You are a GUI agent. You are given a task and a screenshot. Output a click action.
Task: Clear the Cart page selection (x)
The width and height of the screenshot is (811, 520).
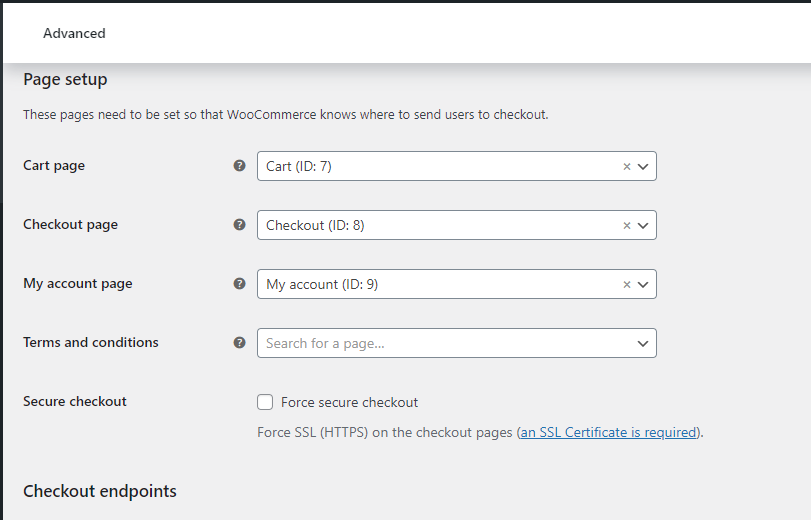pyautogui.click(x=627, y=167)
